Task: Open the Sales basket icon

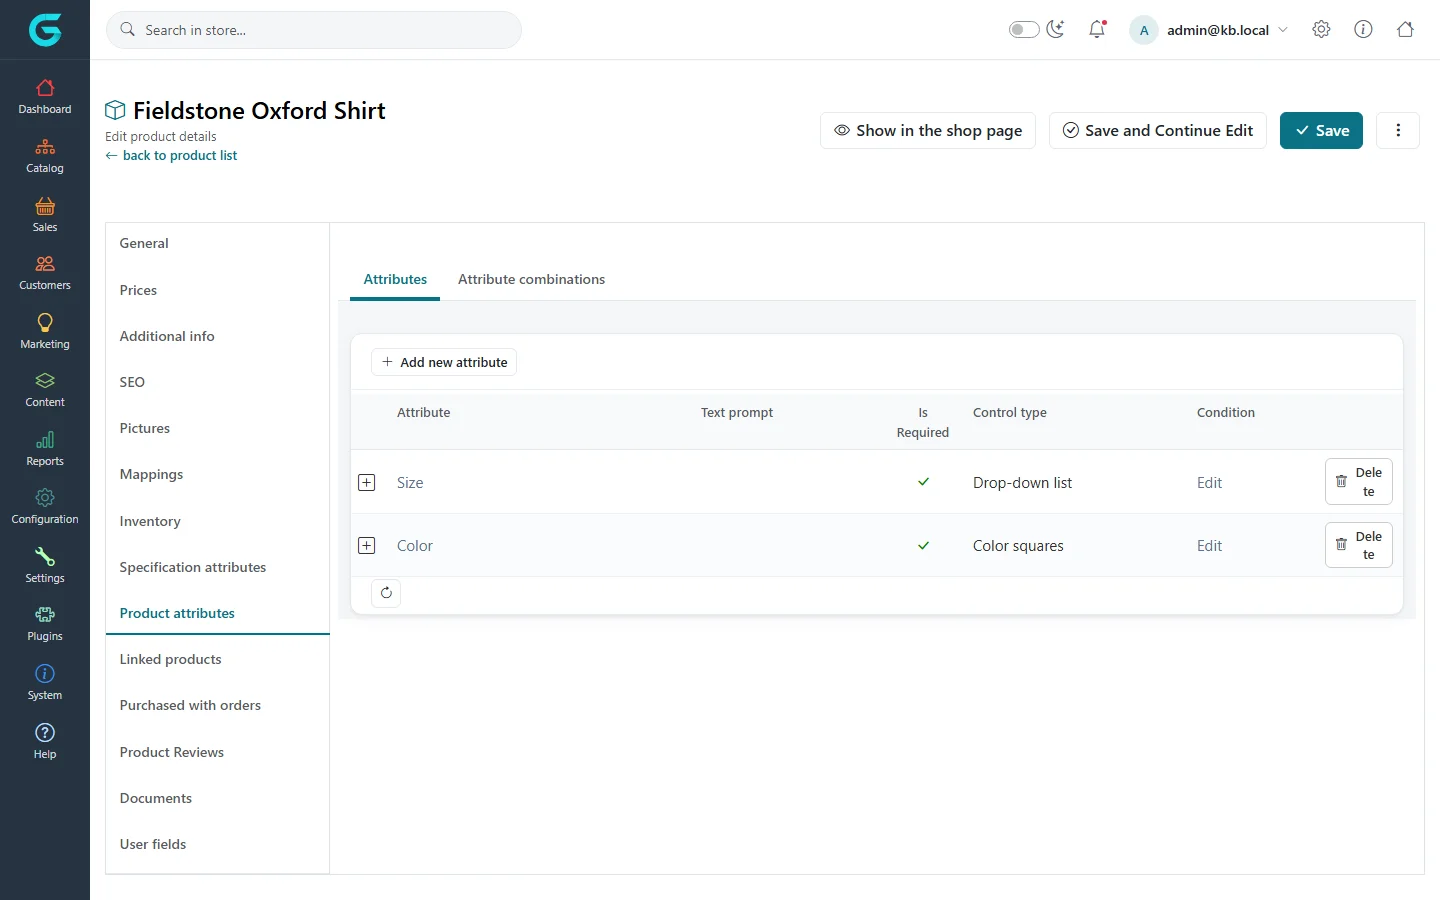Action: coord(45,206)
